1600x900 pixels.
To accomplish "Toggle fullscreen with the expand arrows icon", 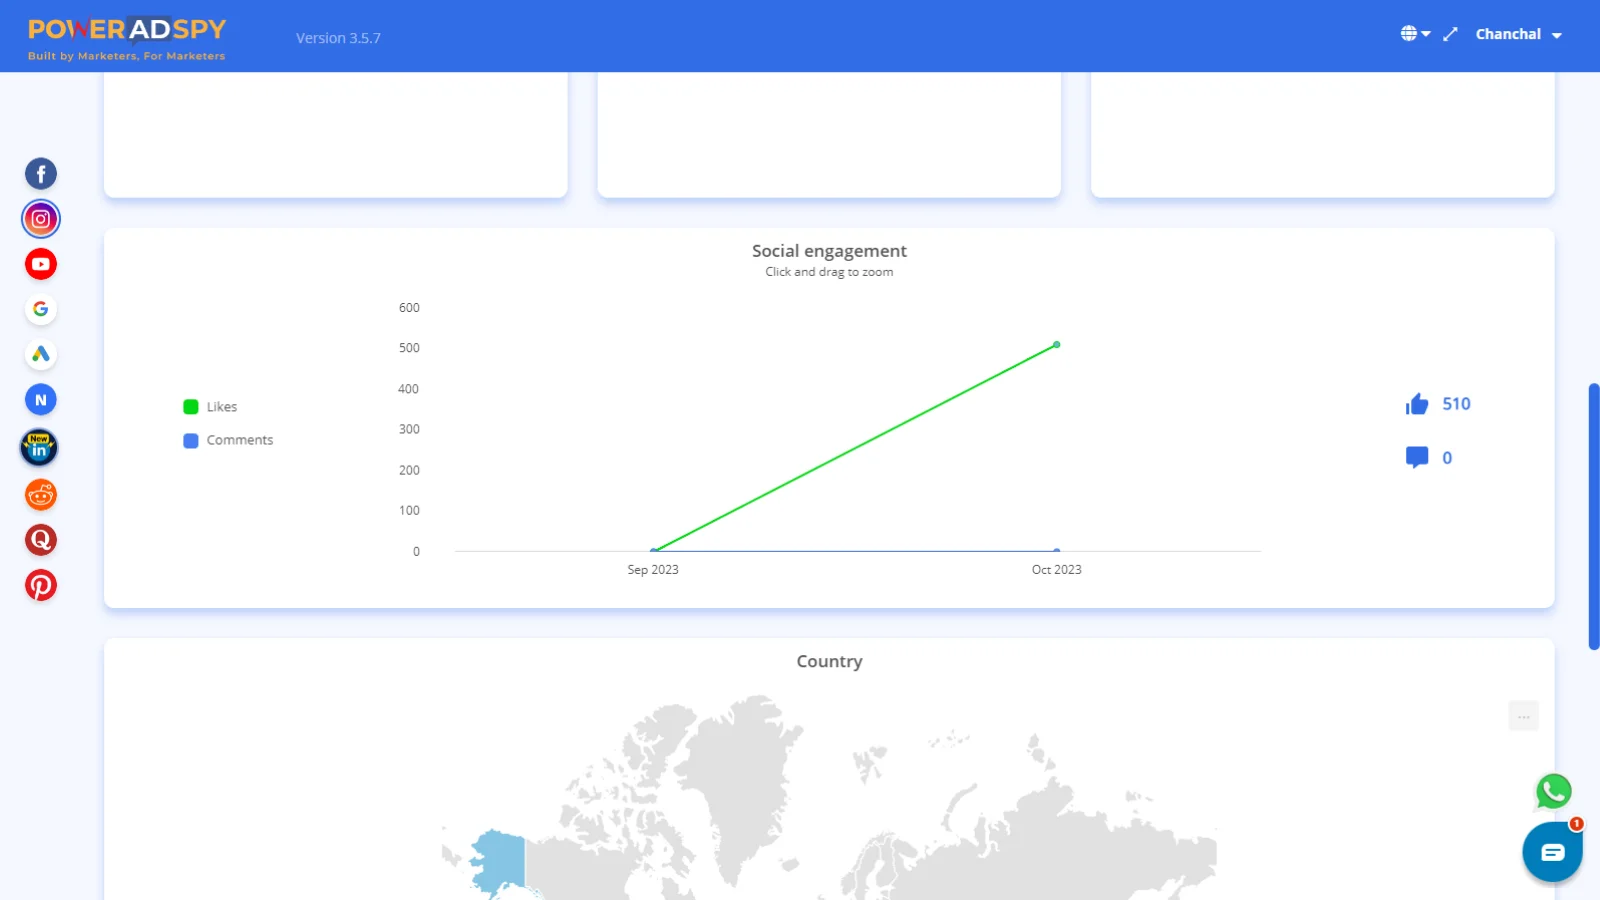I will click(1450, 34).
